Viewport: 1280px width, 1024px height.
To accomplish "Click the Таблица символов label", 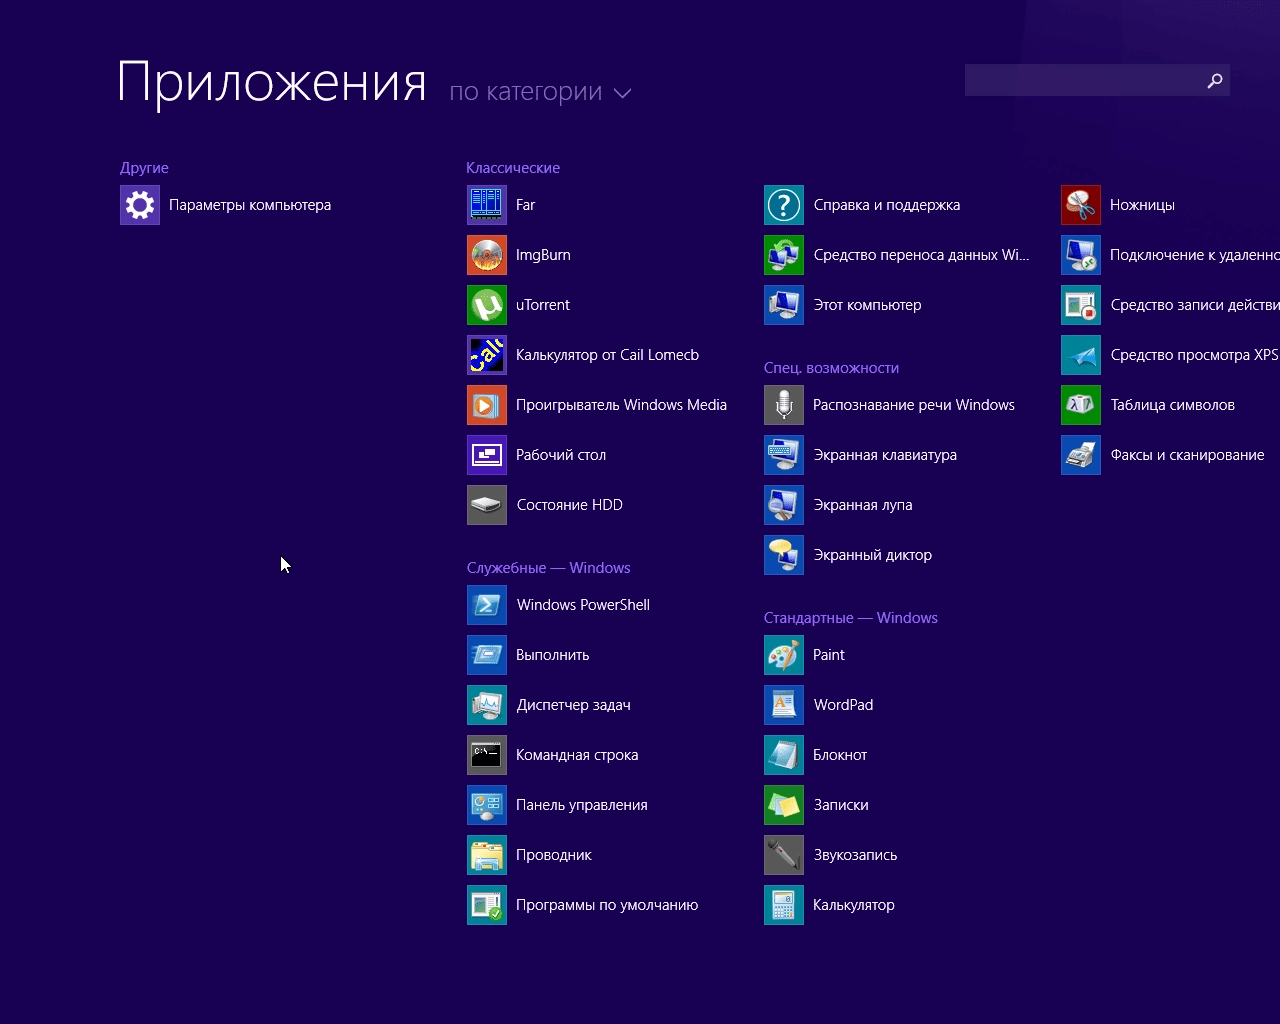I will coord(1173,405).
